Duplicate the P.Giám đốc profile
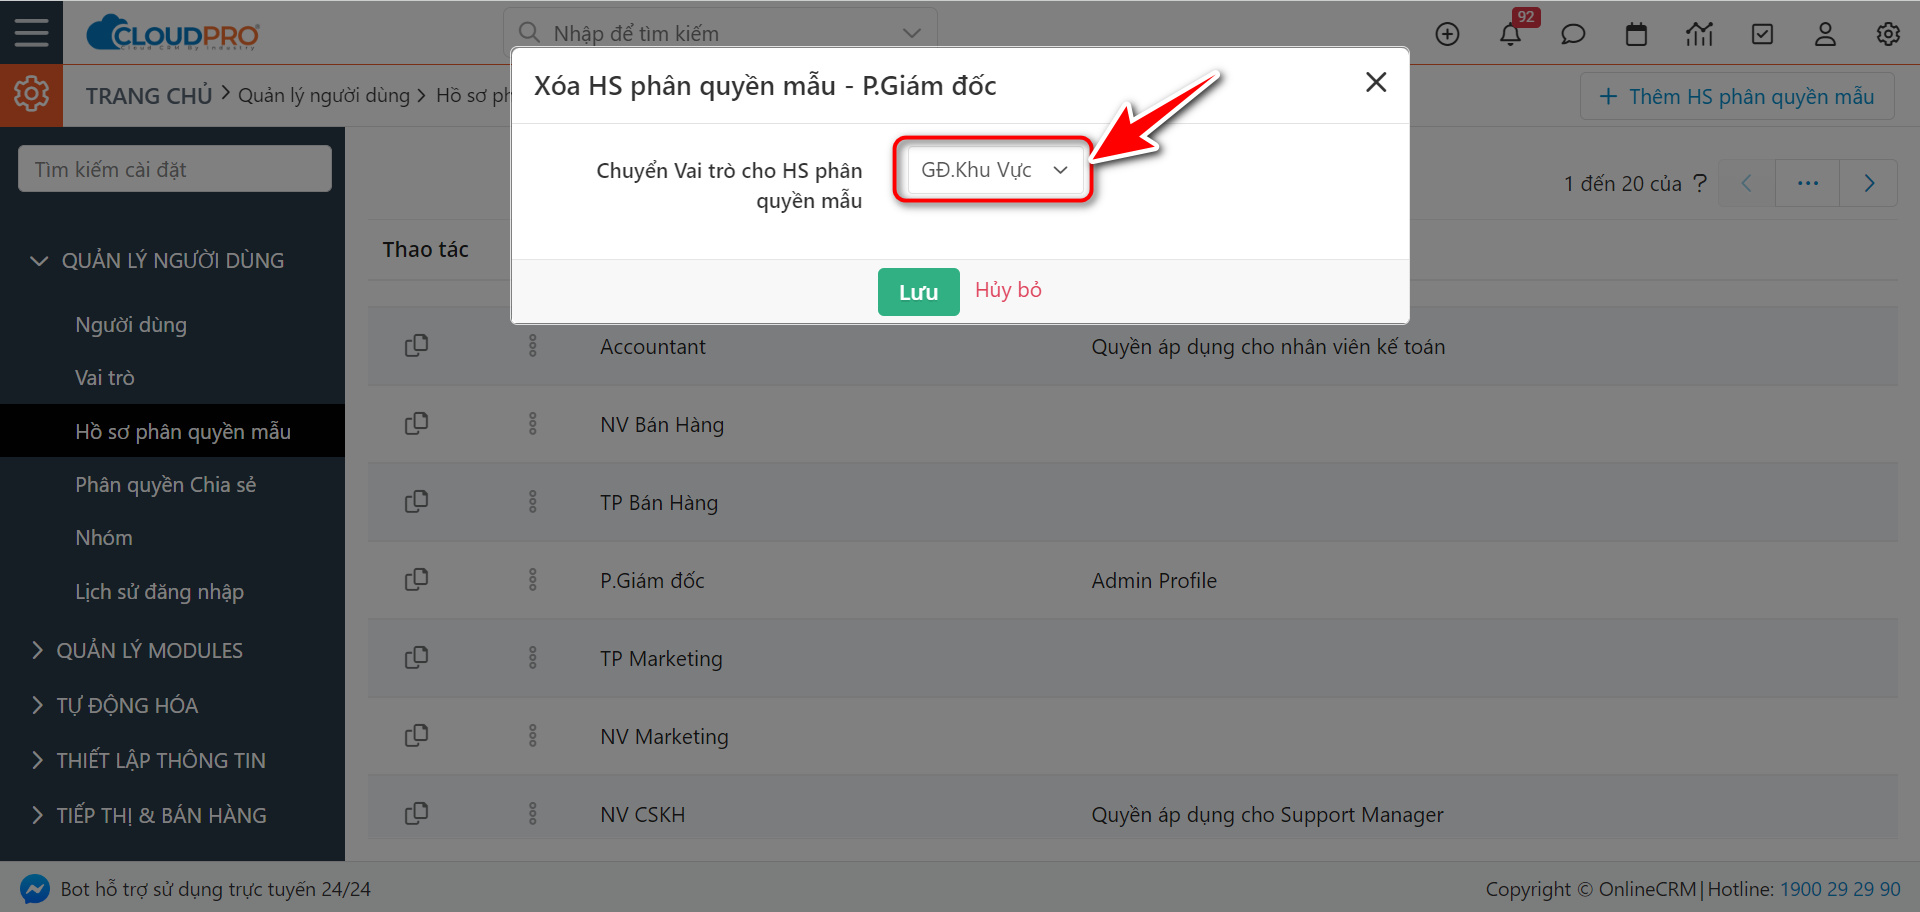The image size is (1920, 912). pos(416,580)
